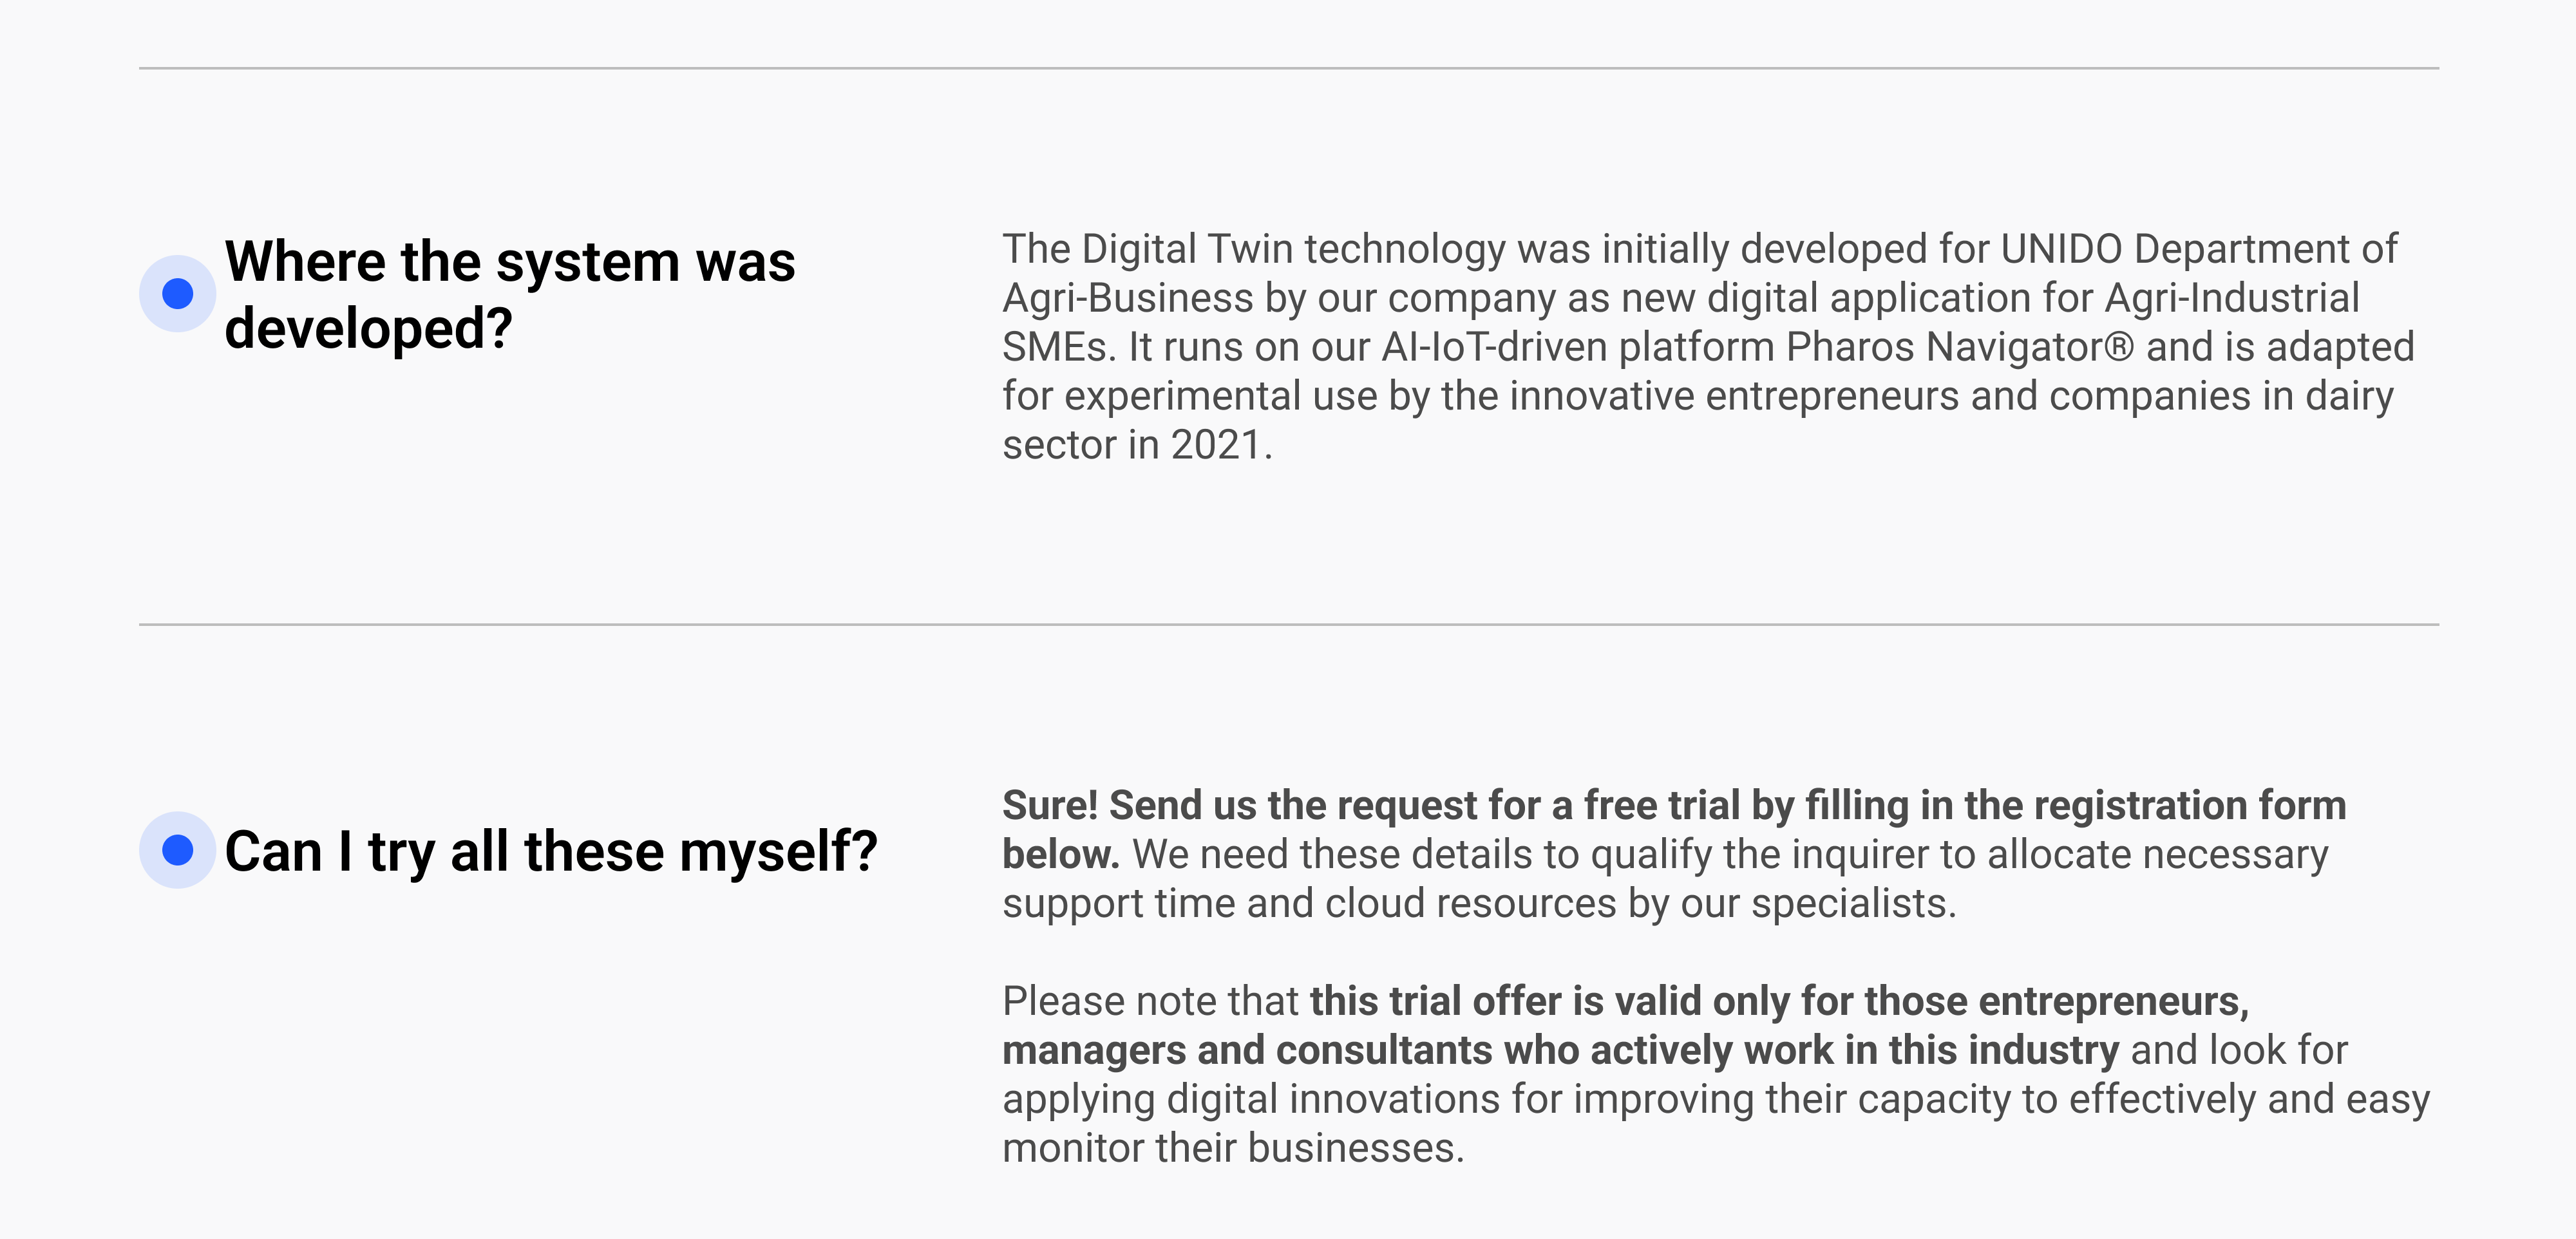Click the paragraph starting "The Digital Twin technology"

coord(1708,346)
